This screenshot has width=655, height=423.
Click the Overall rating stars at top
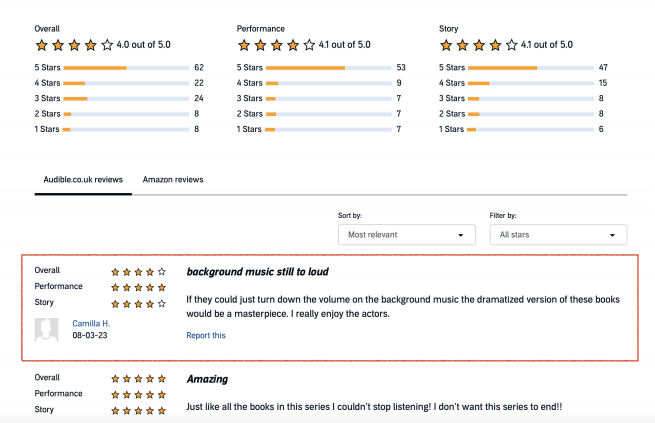pyautogui.click(x=74, y=45)
